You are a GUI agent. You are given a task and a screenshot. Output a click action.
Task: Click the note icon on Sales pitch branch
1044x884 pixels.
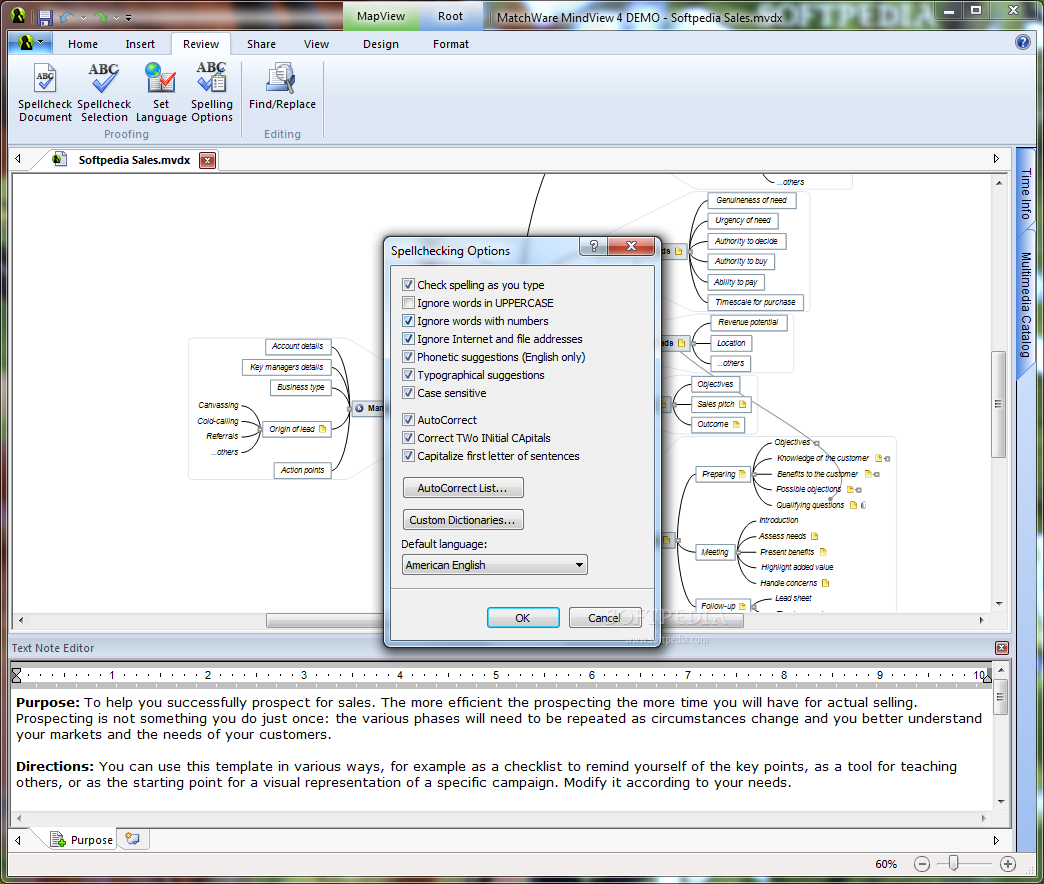point(742,404)
